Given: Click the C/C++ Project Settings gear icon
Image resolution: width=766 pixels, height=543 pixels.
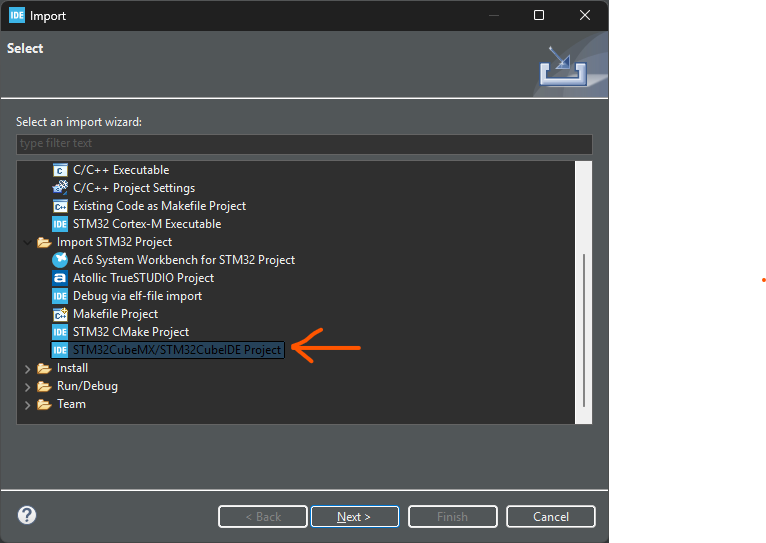Looking at the screenshot, I should [x=60, y=188].
